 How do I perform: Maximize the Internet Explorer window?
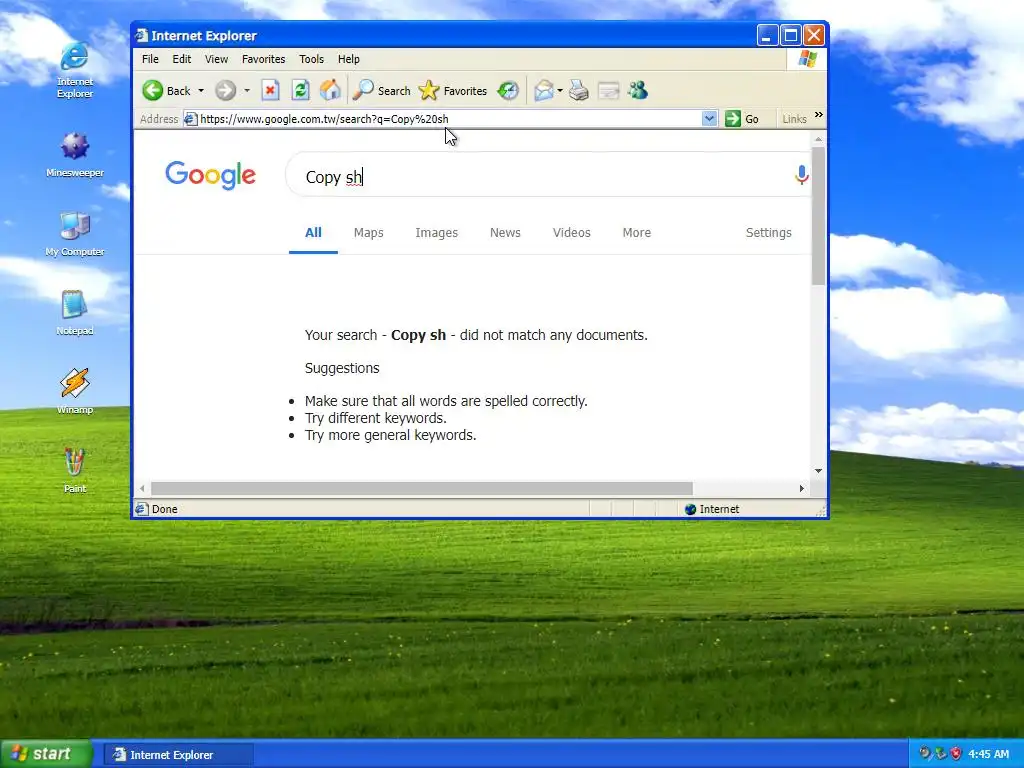(791, 35)
